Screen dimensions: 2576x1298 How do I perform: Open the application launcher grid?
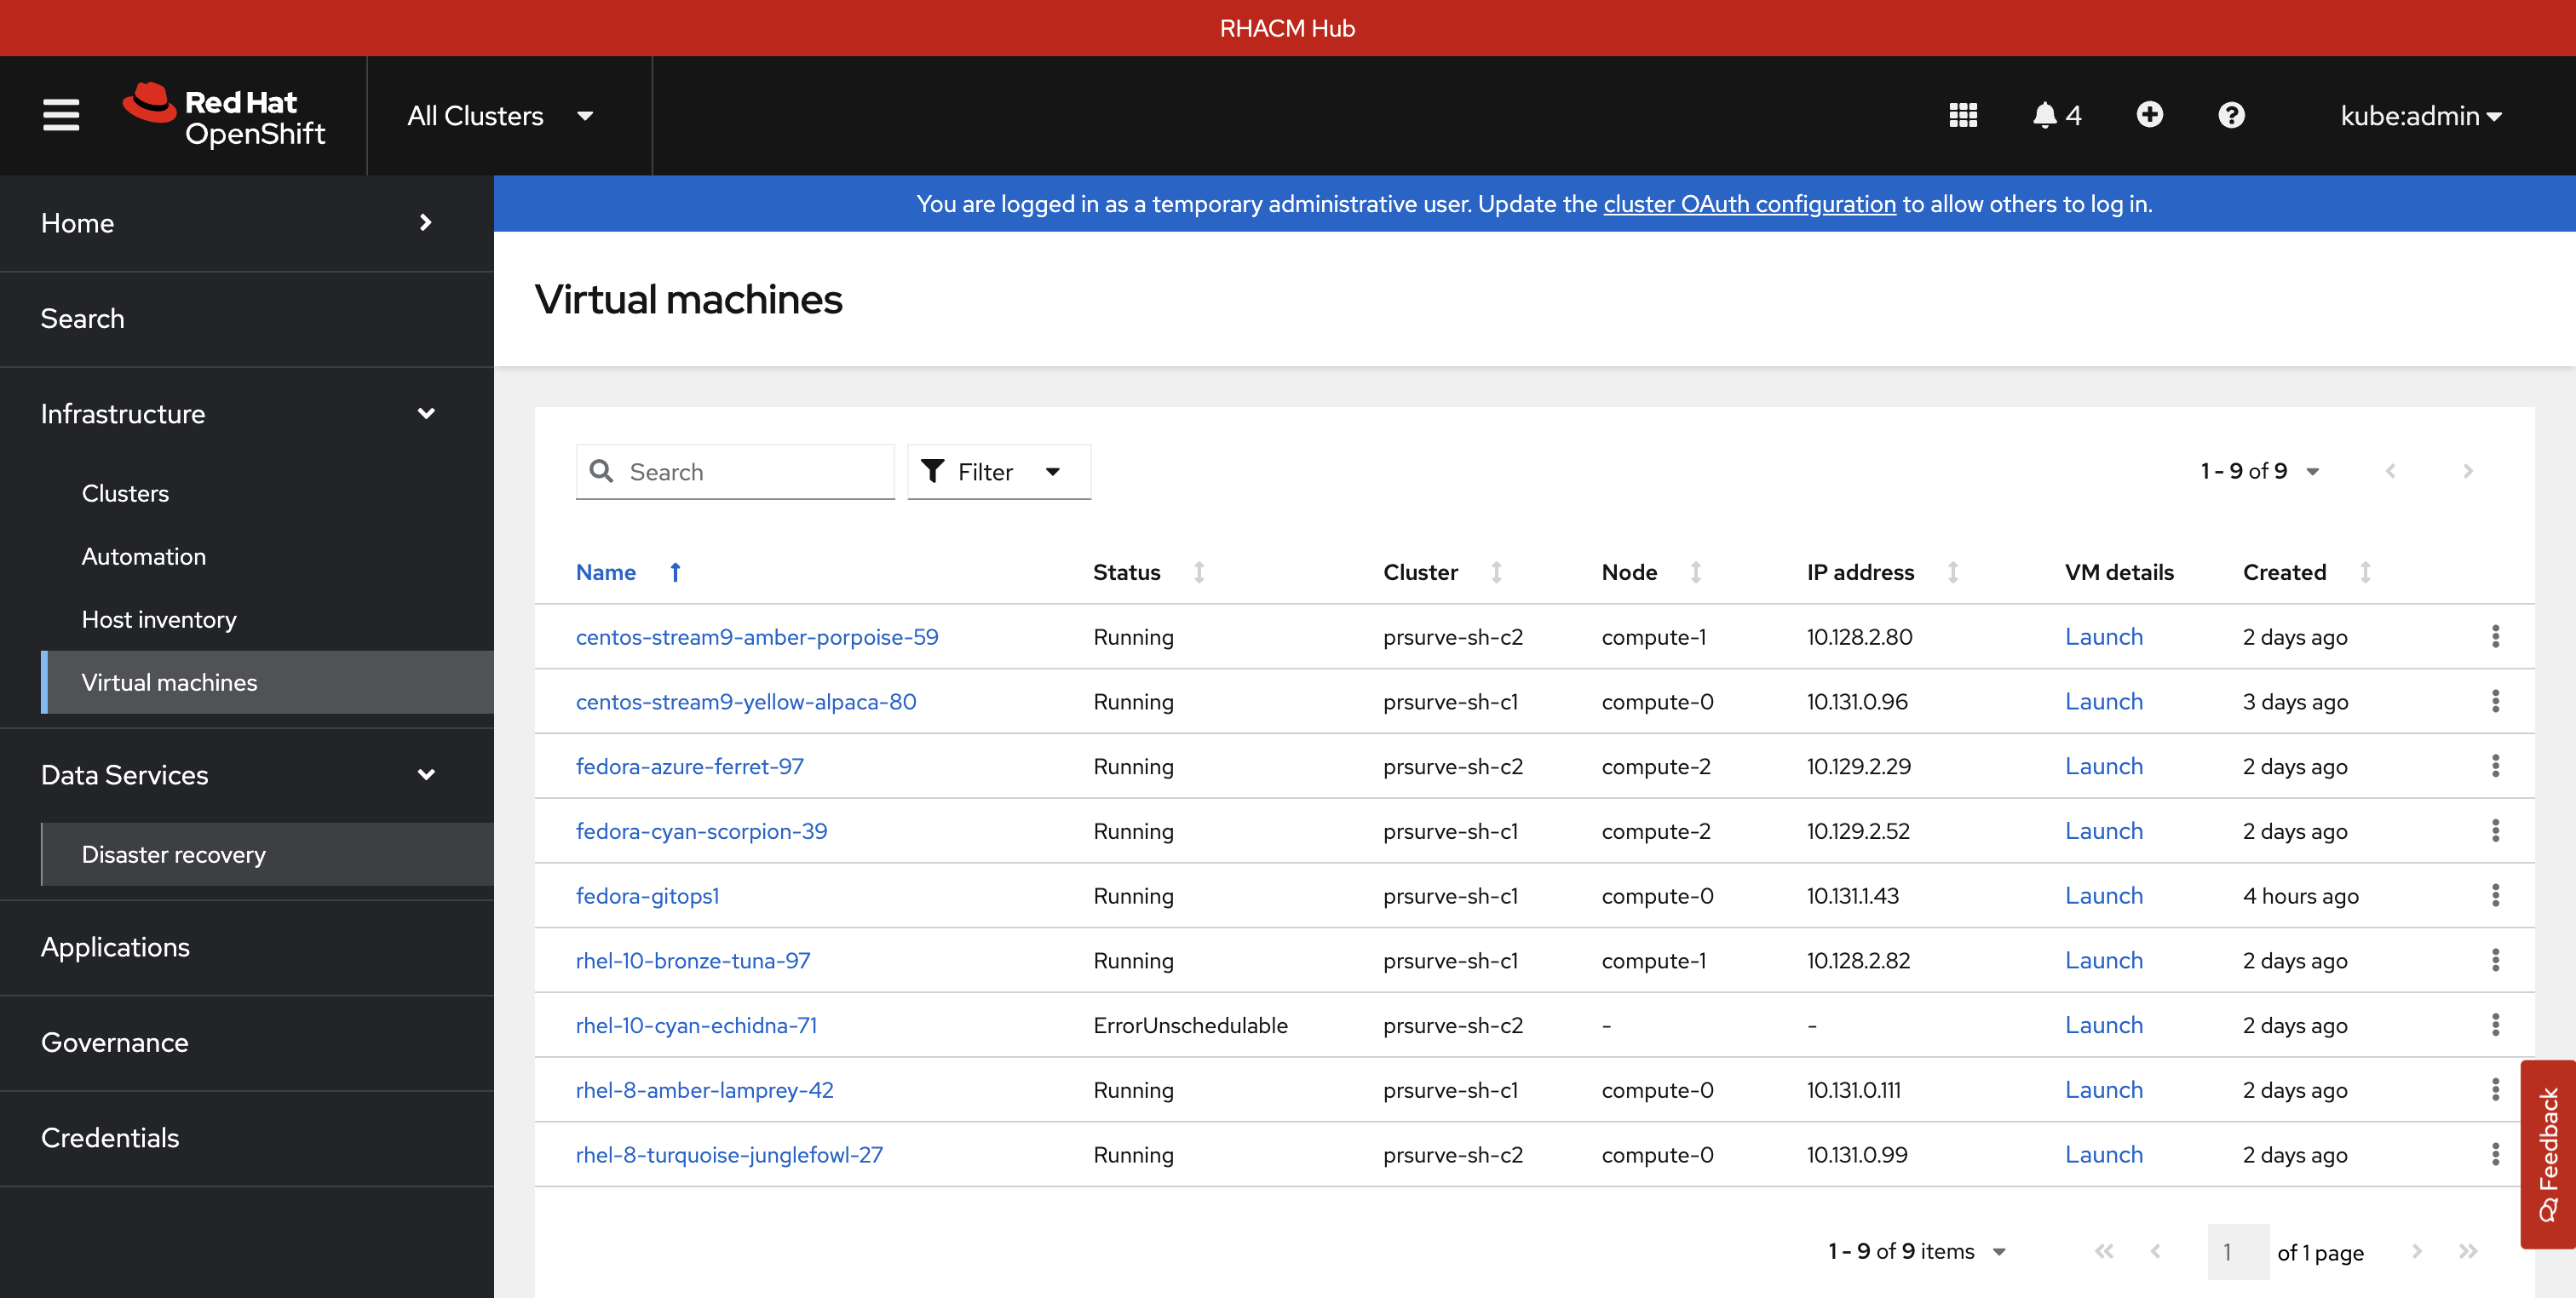(1963, 115)
